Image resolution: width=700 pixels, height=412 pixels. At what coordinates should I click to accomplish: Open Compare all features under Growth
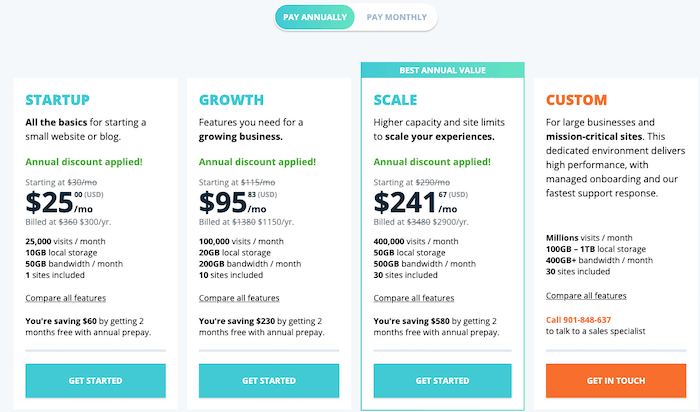click(x=239, y=298)
